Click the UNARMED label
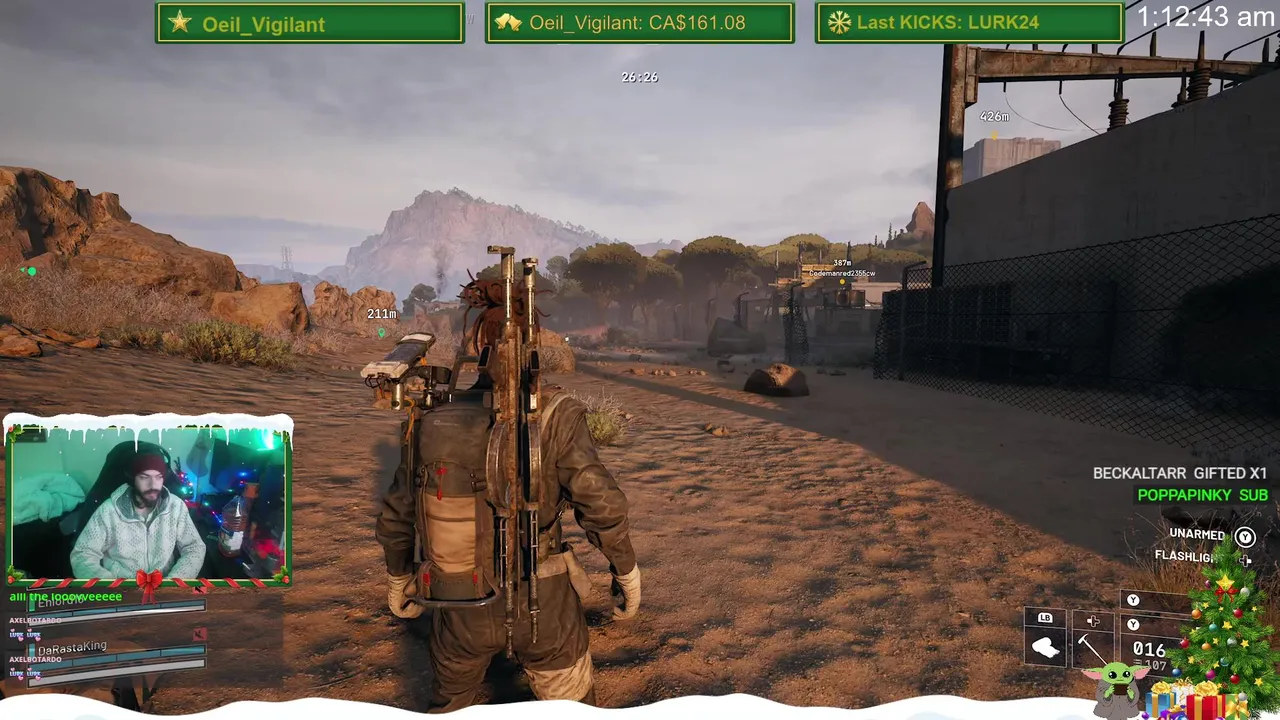The width and height of the screenshot is (1280, 720). [1197, 534]
